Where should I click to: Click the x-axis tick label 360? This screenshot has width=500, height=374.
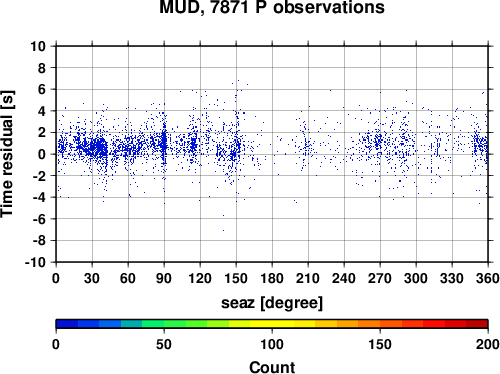[488, 278]
